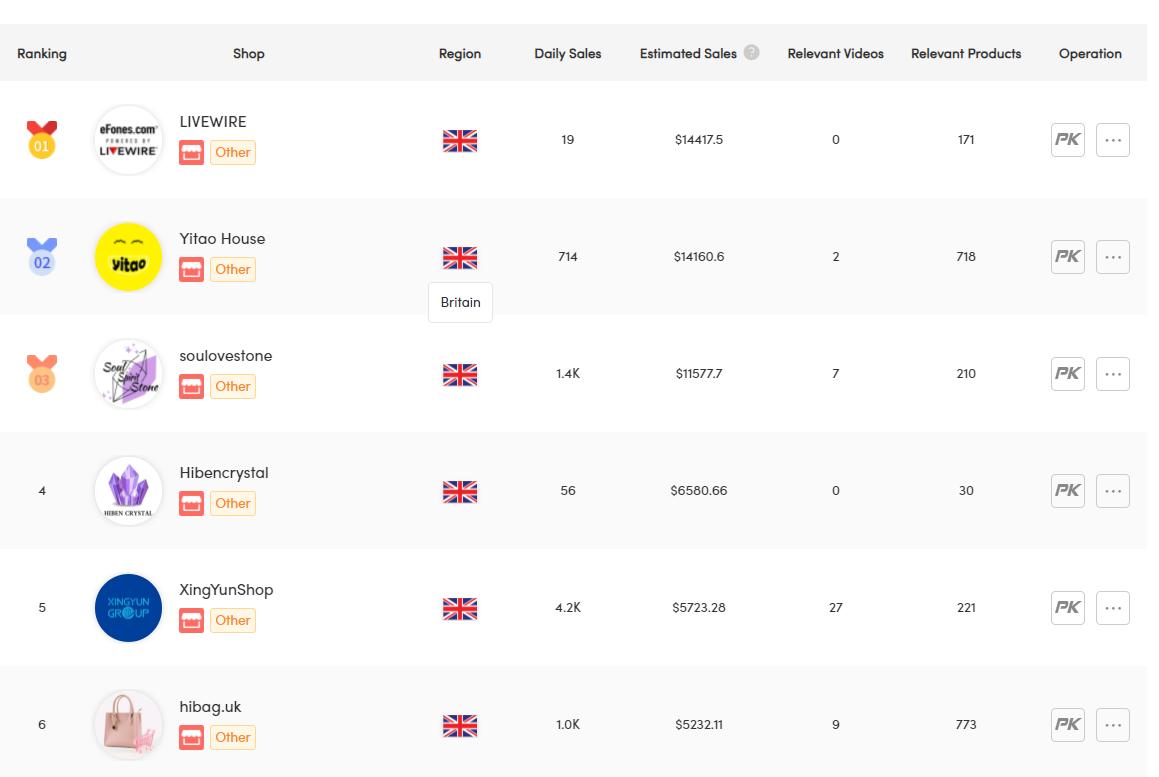Open the more options menu for Hibencrystal
This screenshot has width=1159, height=777.
tap(1112, 491)
